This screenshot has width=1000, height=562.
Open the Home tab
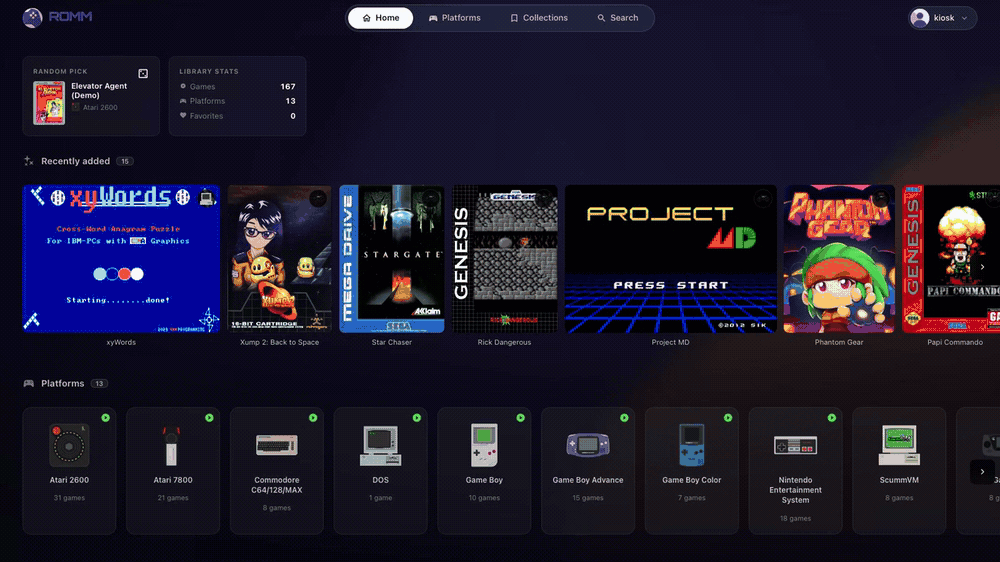click(381, 18)
